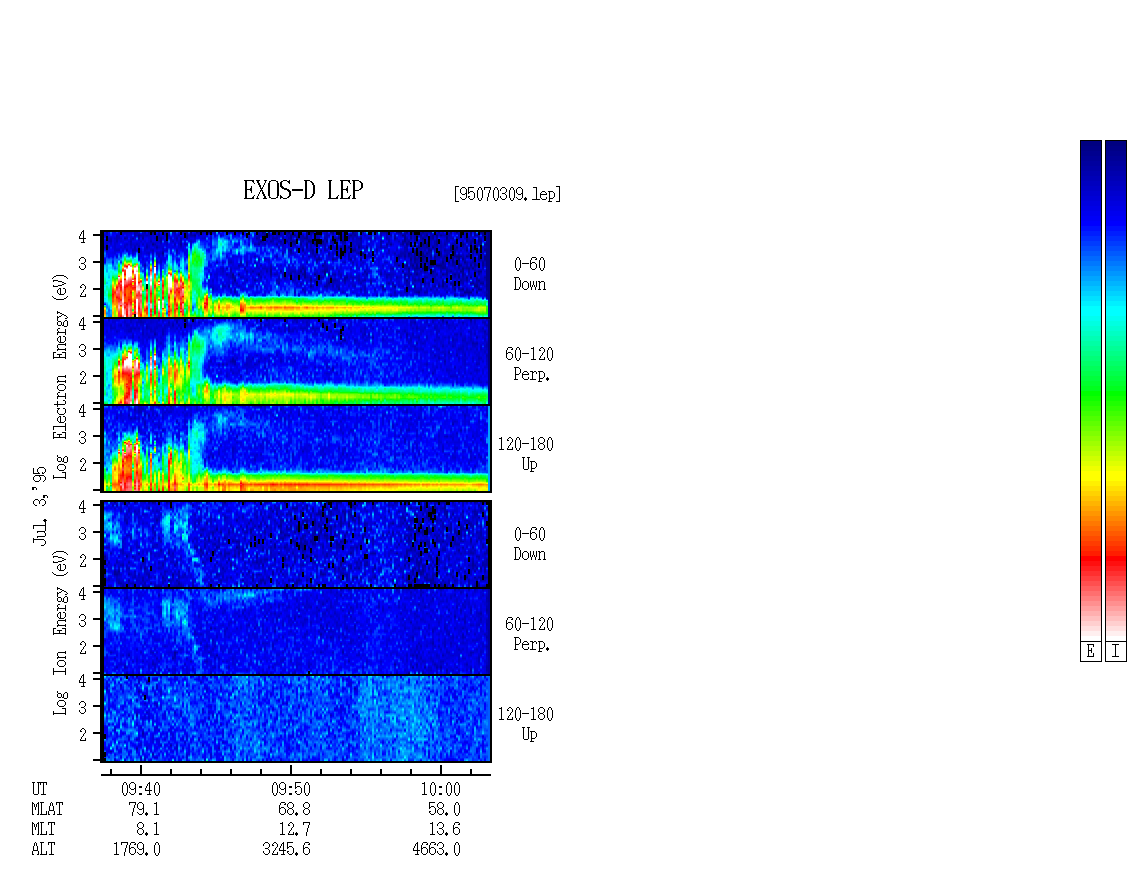Click the MLT value 8.1
Viewport: 1130px width, 875px height.
[148, 830]
